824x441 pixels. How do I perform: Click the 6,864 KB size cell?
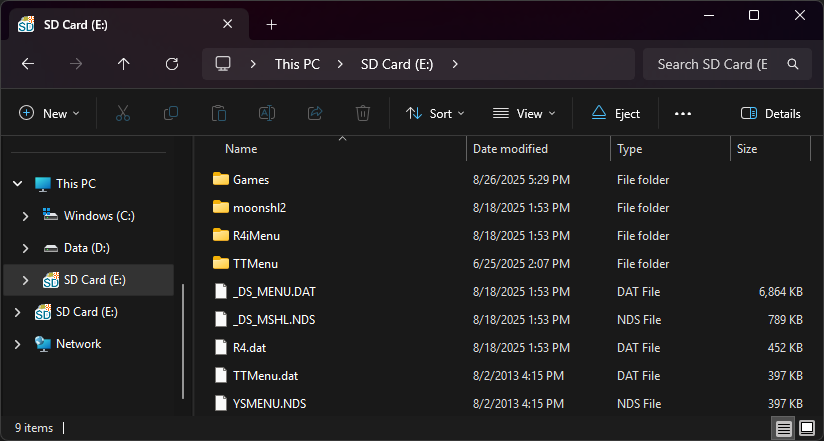pyautogui.click(x=780, y=292)
